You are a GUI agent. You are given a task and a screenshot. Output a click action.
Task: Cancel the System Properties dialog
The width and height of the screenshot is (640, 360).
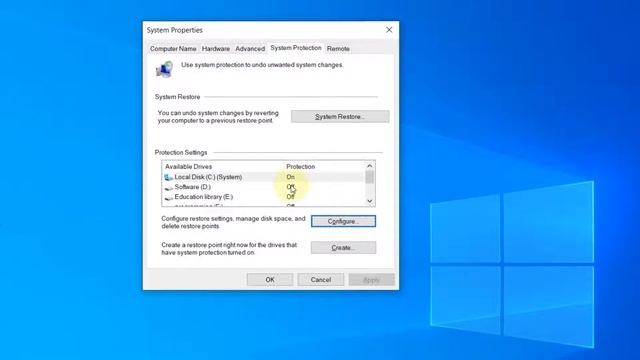[x=320, y=280]
